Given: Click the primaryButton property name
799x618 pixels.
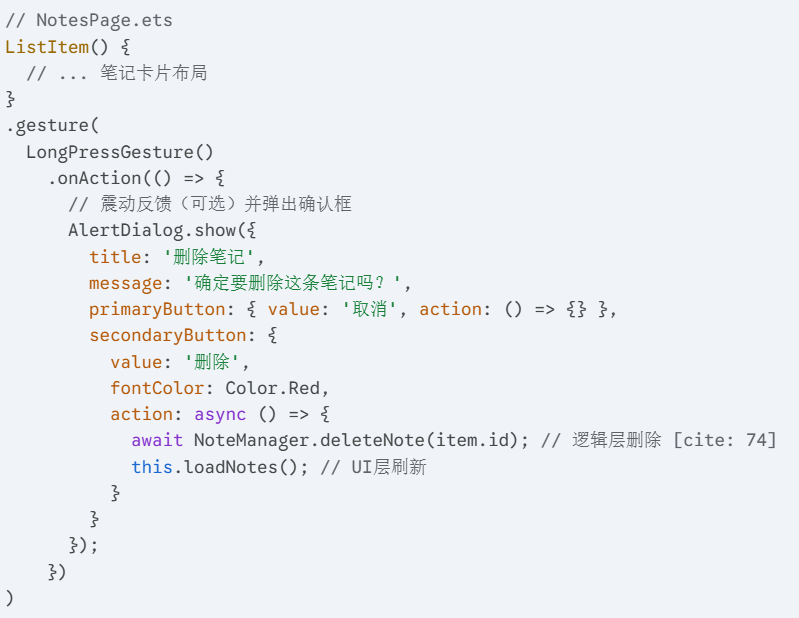Looking at the screenshot, I should pos(157,309).
